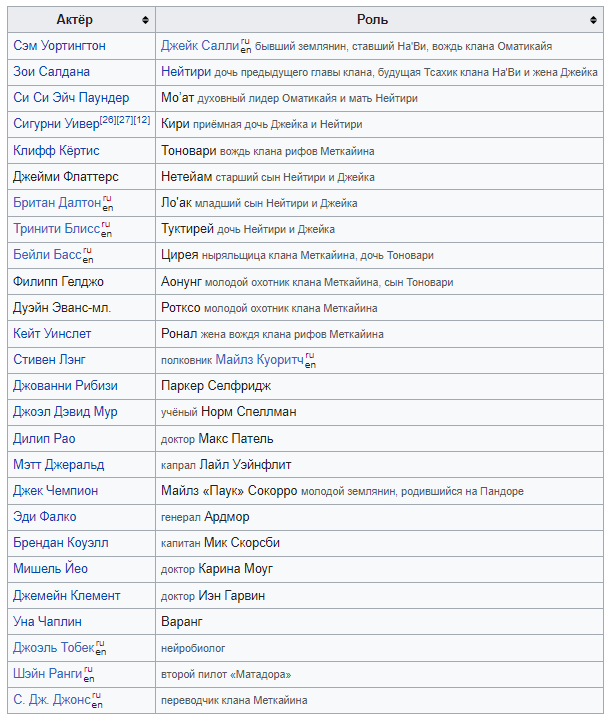The height and width of the screenshot is (717, 609).
Task: Open the ru/en interwiki marker next to Шэйн Ранги
Action: click(89, 674)
